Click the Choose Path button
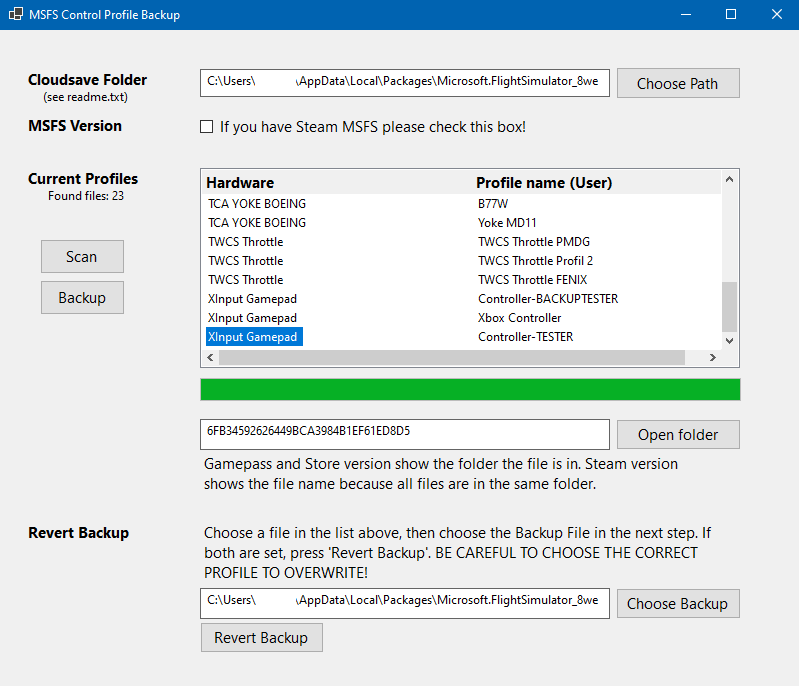This screenshot has width=799, height=686. click(678, 83)
